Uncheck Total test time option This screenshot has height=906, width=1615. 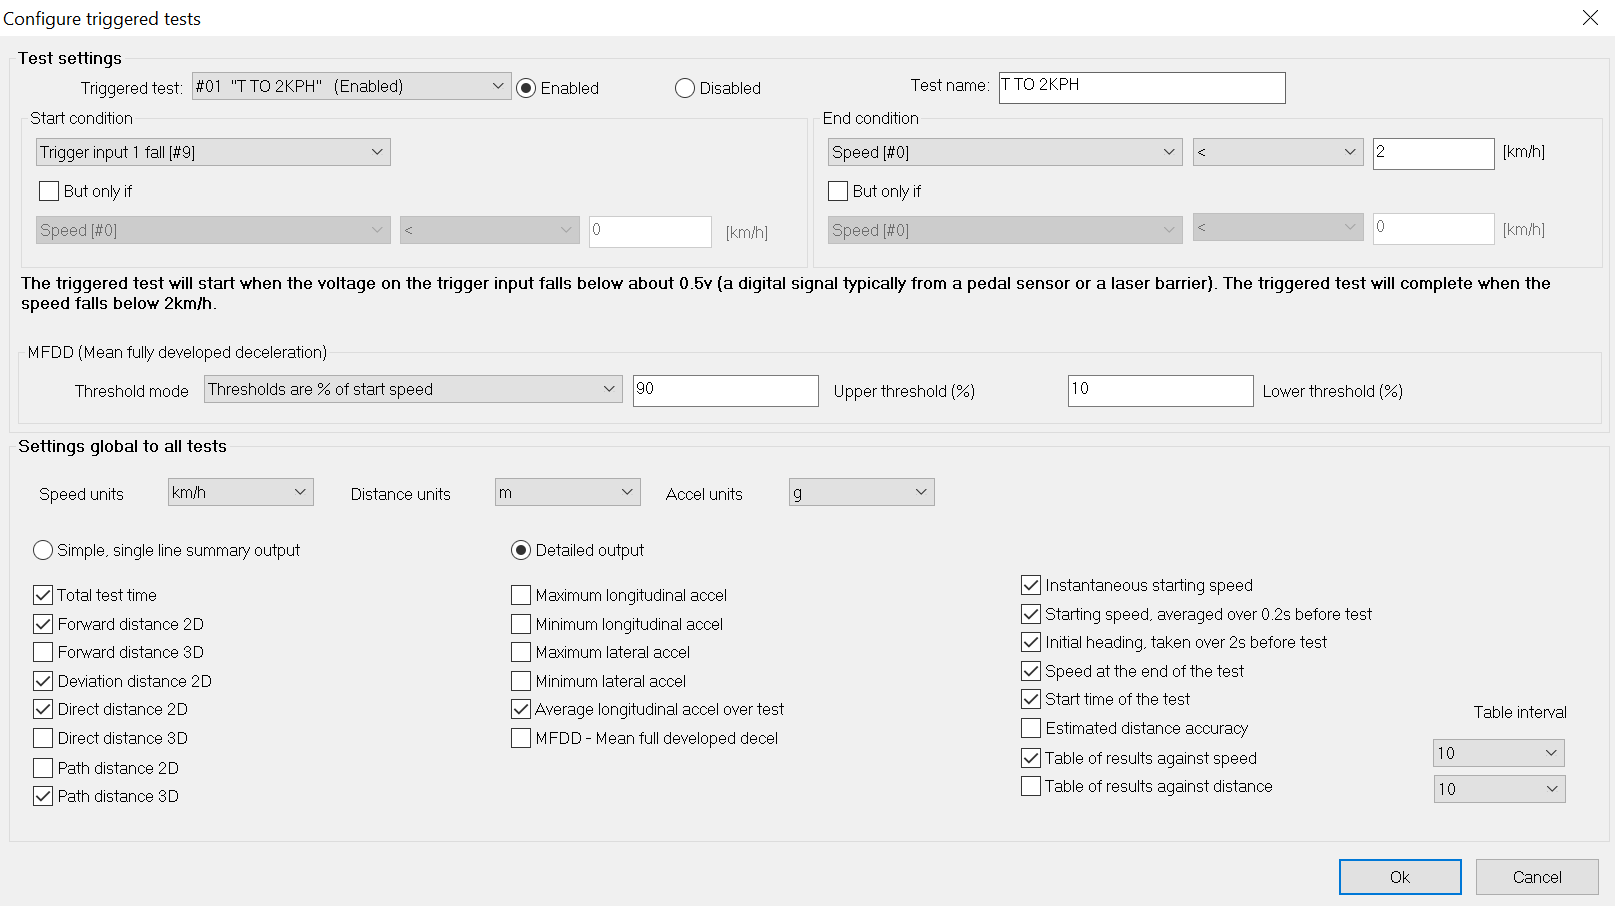[43, 595]
